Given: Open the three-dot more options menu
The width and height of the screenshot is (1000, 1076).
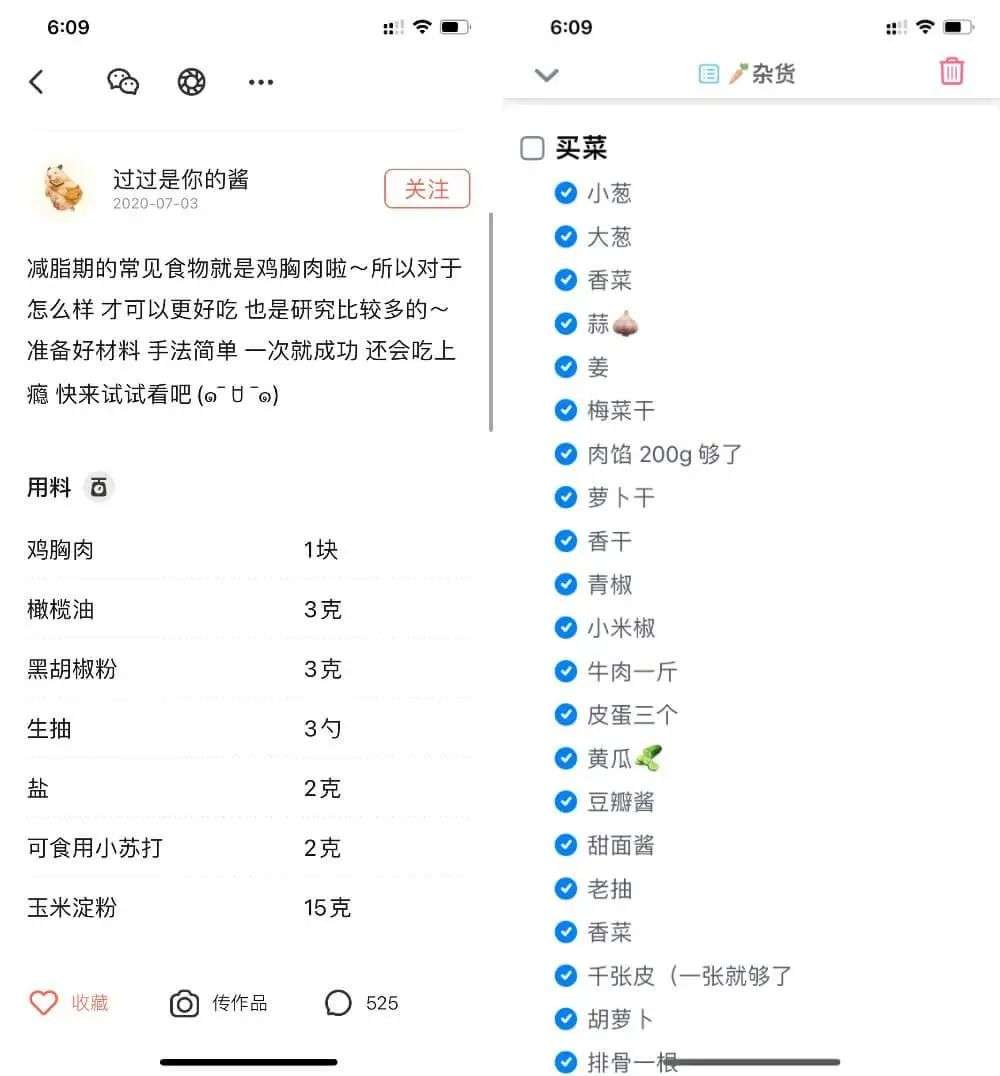Looking at the screenshot, I should 261,82.
